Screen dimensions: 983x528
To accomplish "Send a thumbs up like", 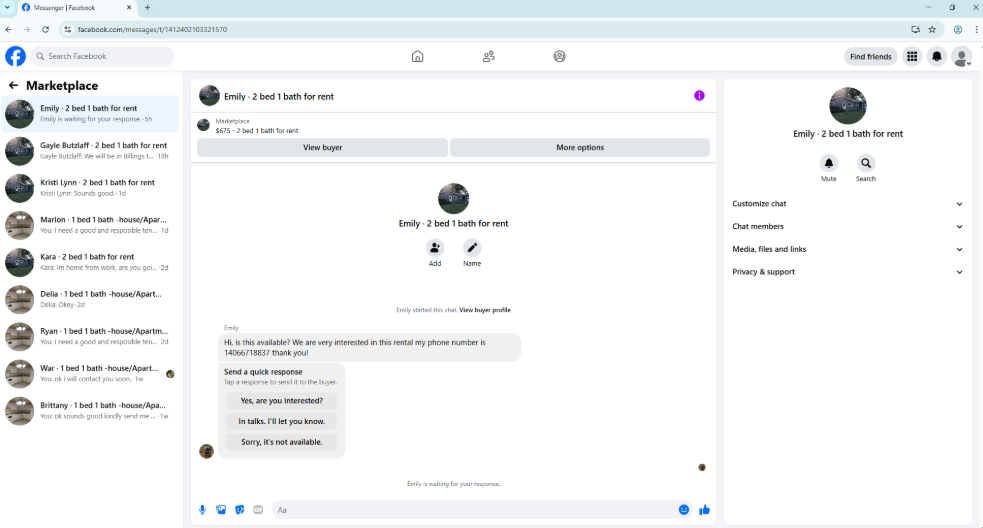I will (704, 510).
